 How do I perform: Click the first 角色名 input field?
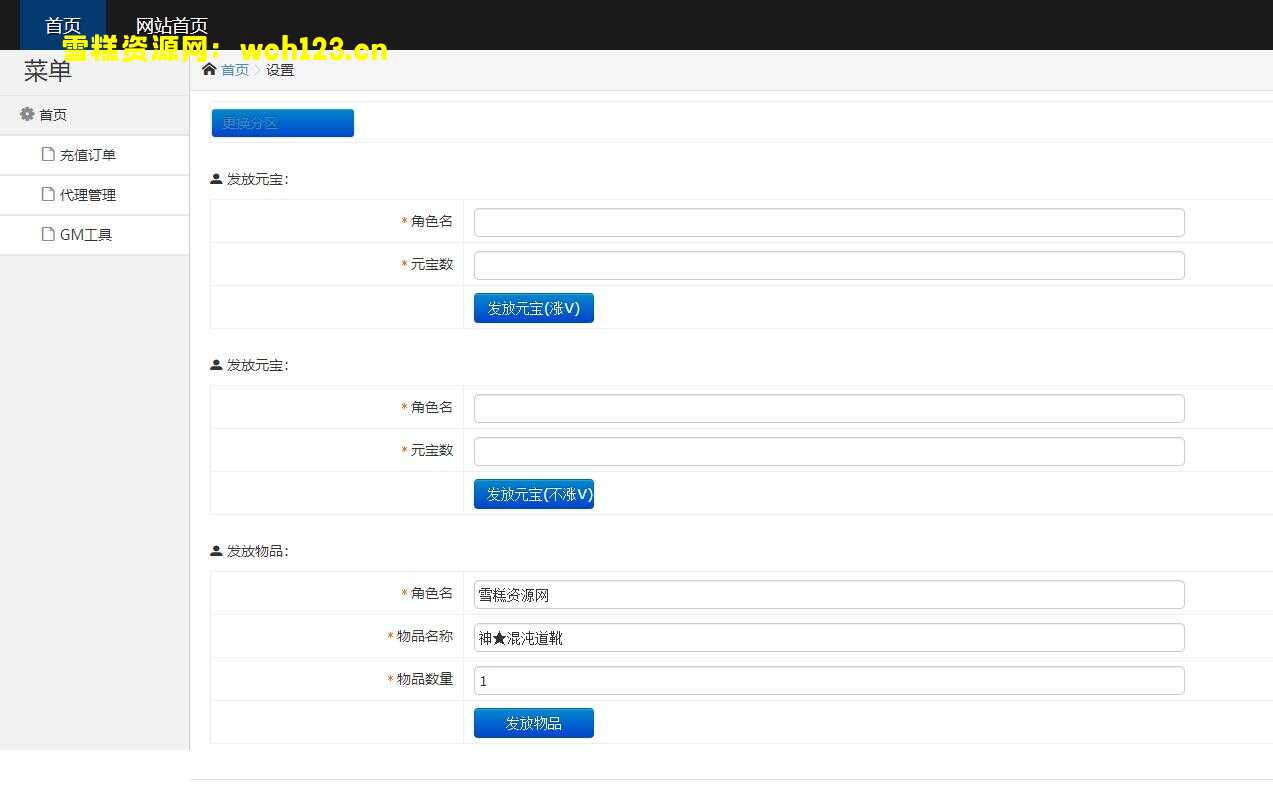click(828, 222)
